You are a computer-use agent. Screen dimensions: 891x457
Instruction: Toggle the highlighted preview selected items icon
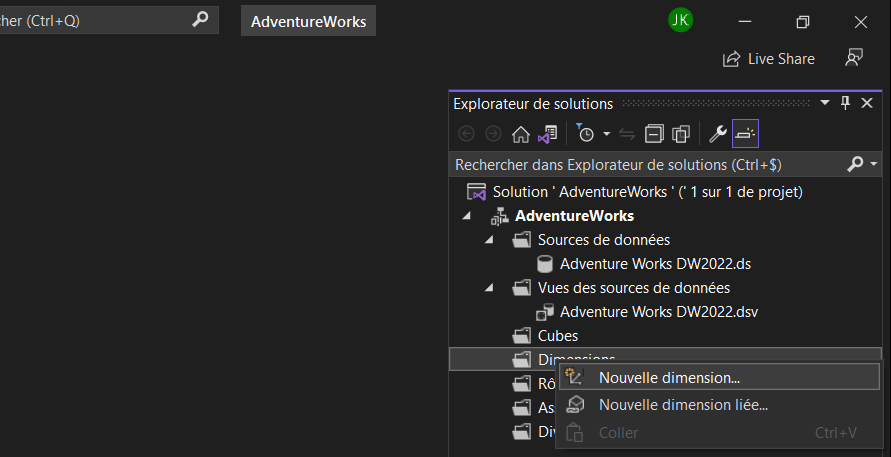coord(746,134)
